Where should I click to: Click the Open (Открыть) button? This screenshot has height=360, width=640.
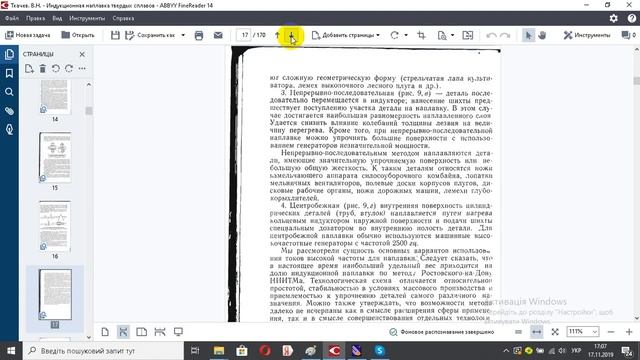point(78,36)
